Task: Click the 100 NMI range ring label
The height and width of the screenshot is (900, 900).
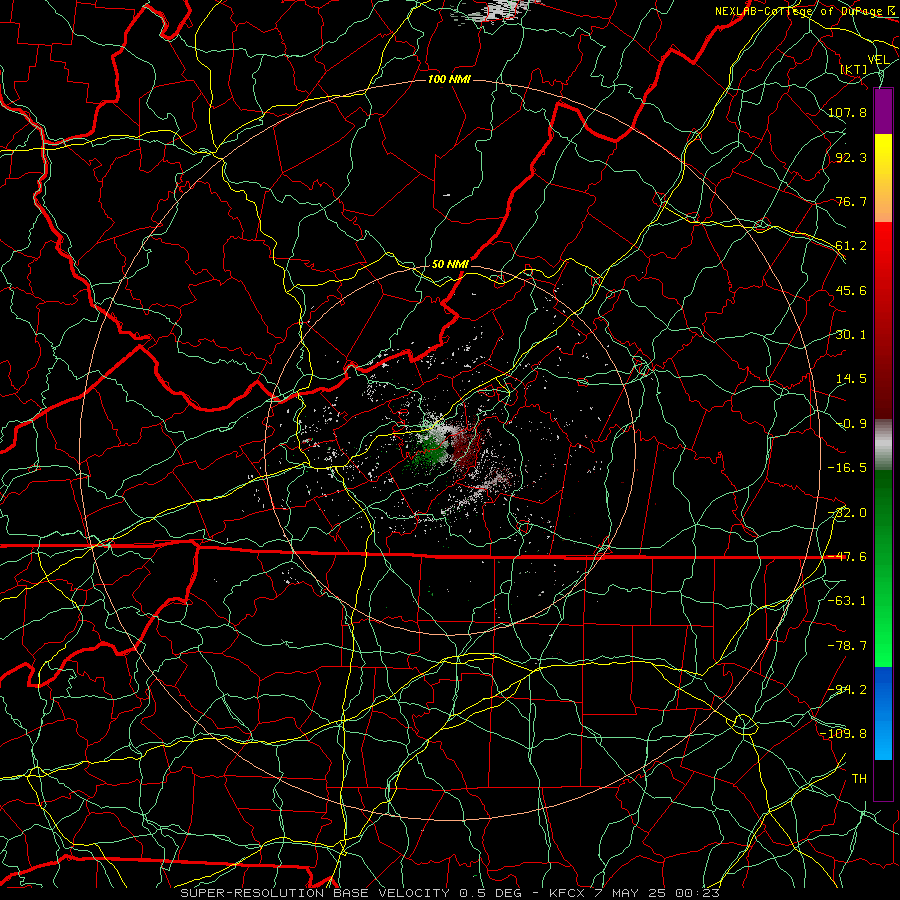Action: 449,79
